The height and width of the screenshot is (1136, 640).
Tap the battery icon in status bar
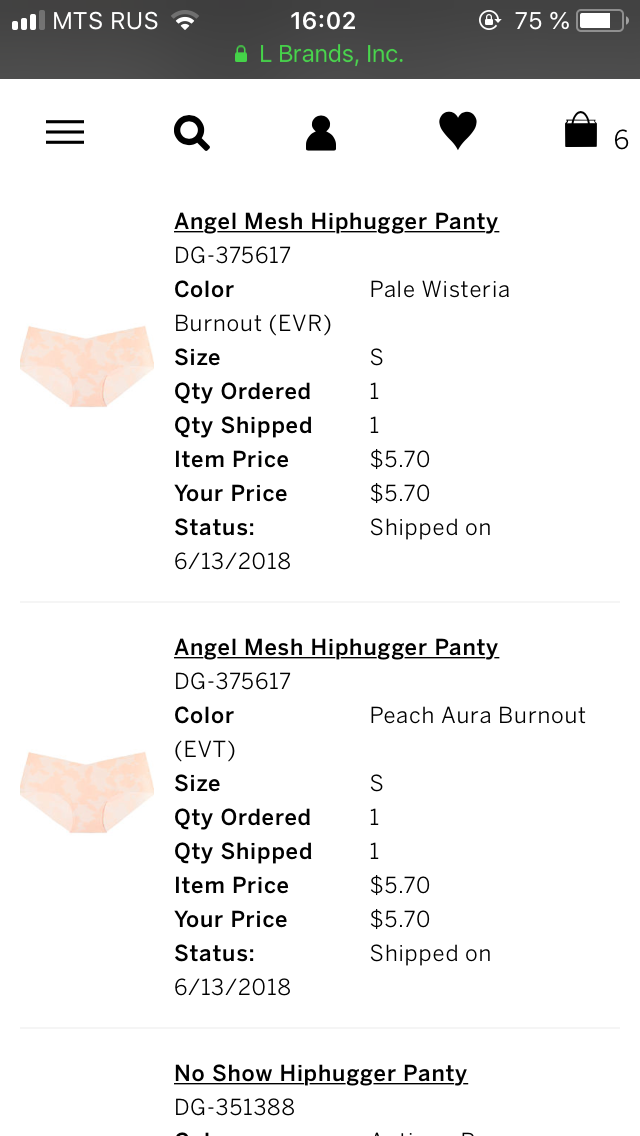pos(602,20)
